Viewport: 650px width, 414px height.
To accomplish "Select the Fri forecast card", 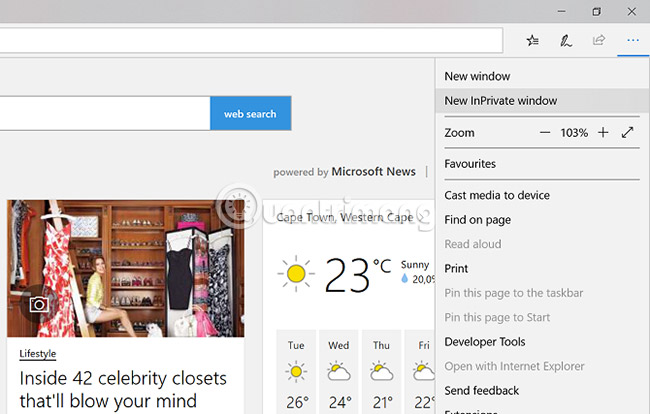I will 420,372.
